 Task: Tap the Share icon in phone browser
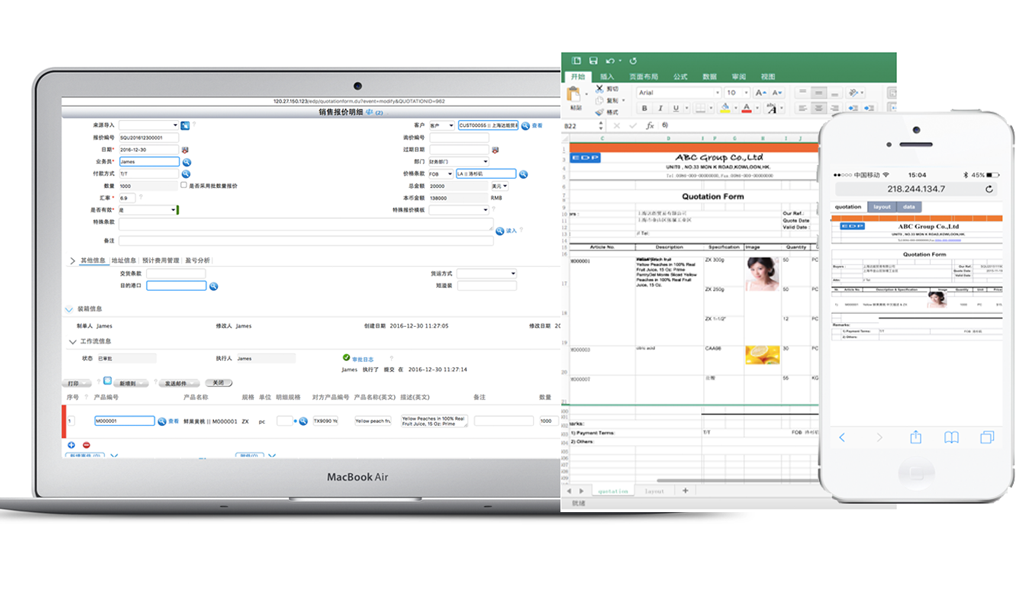[x=915, y=437]
